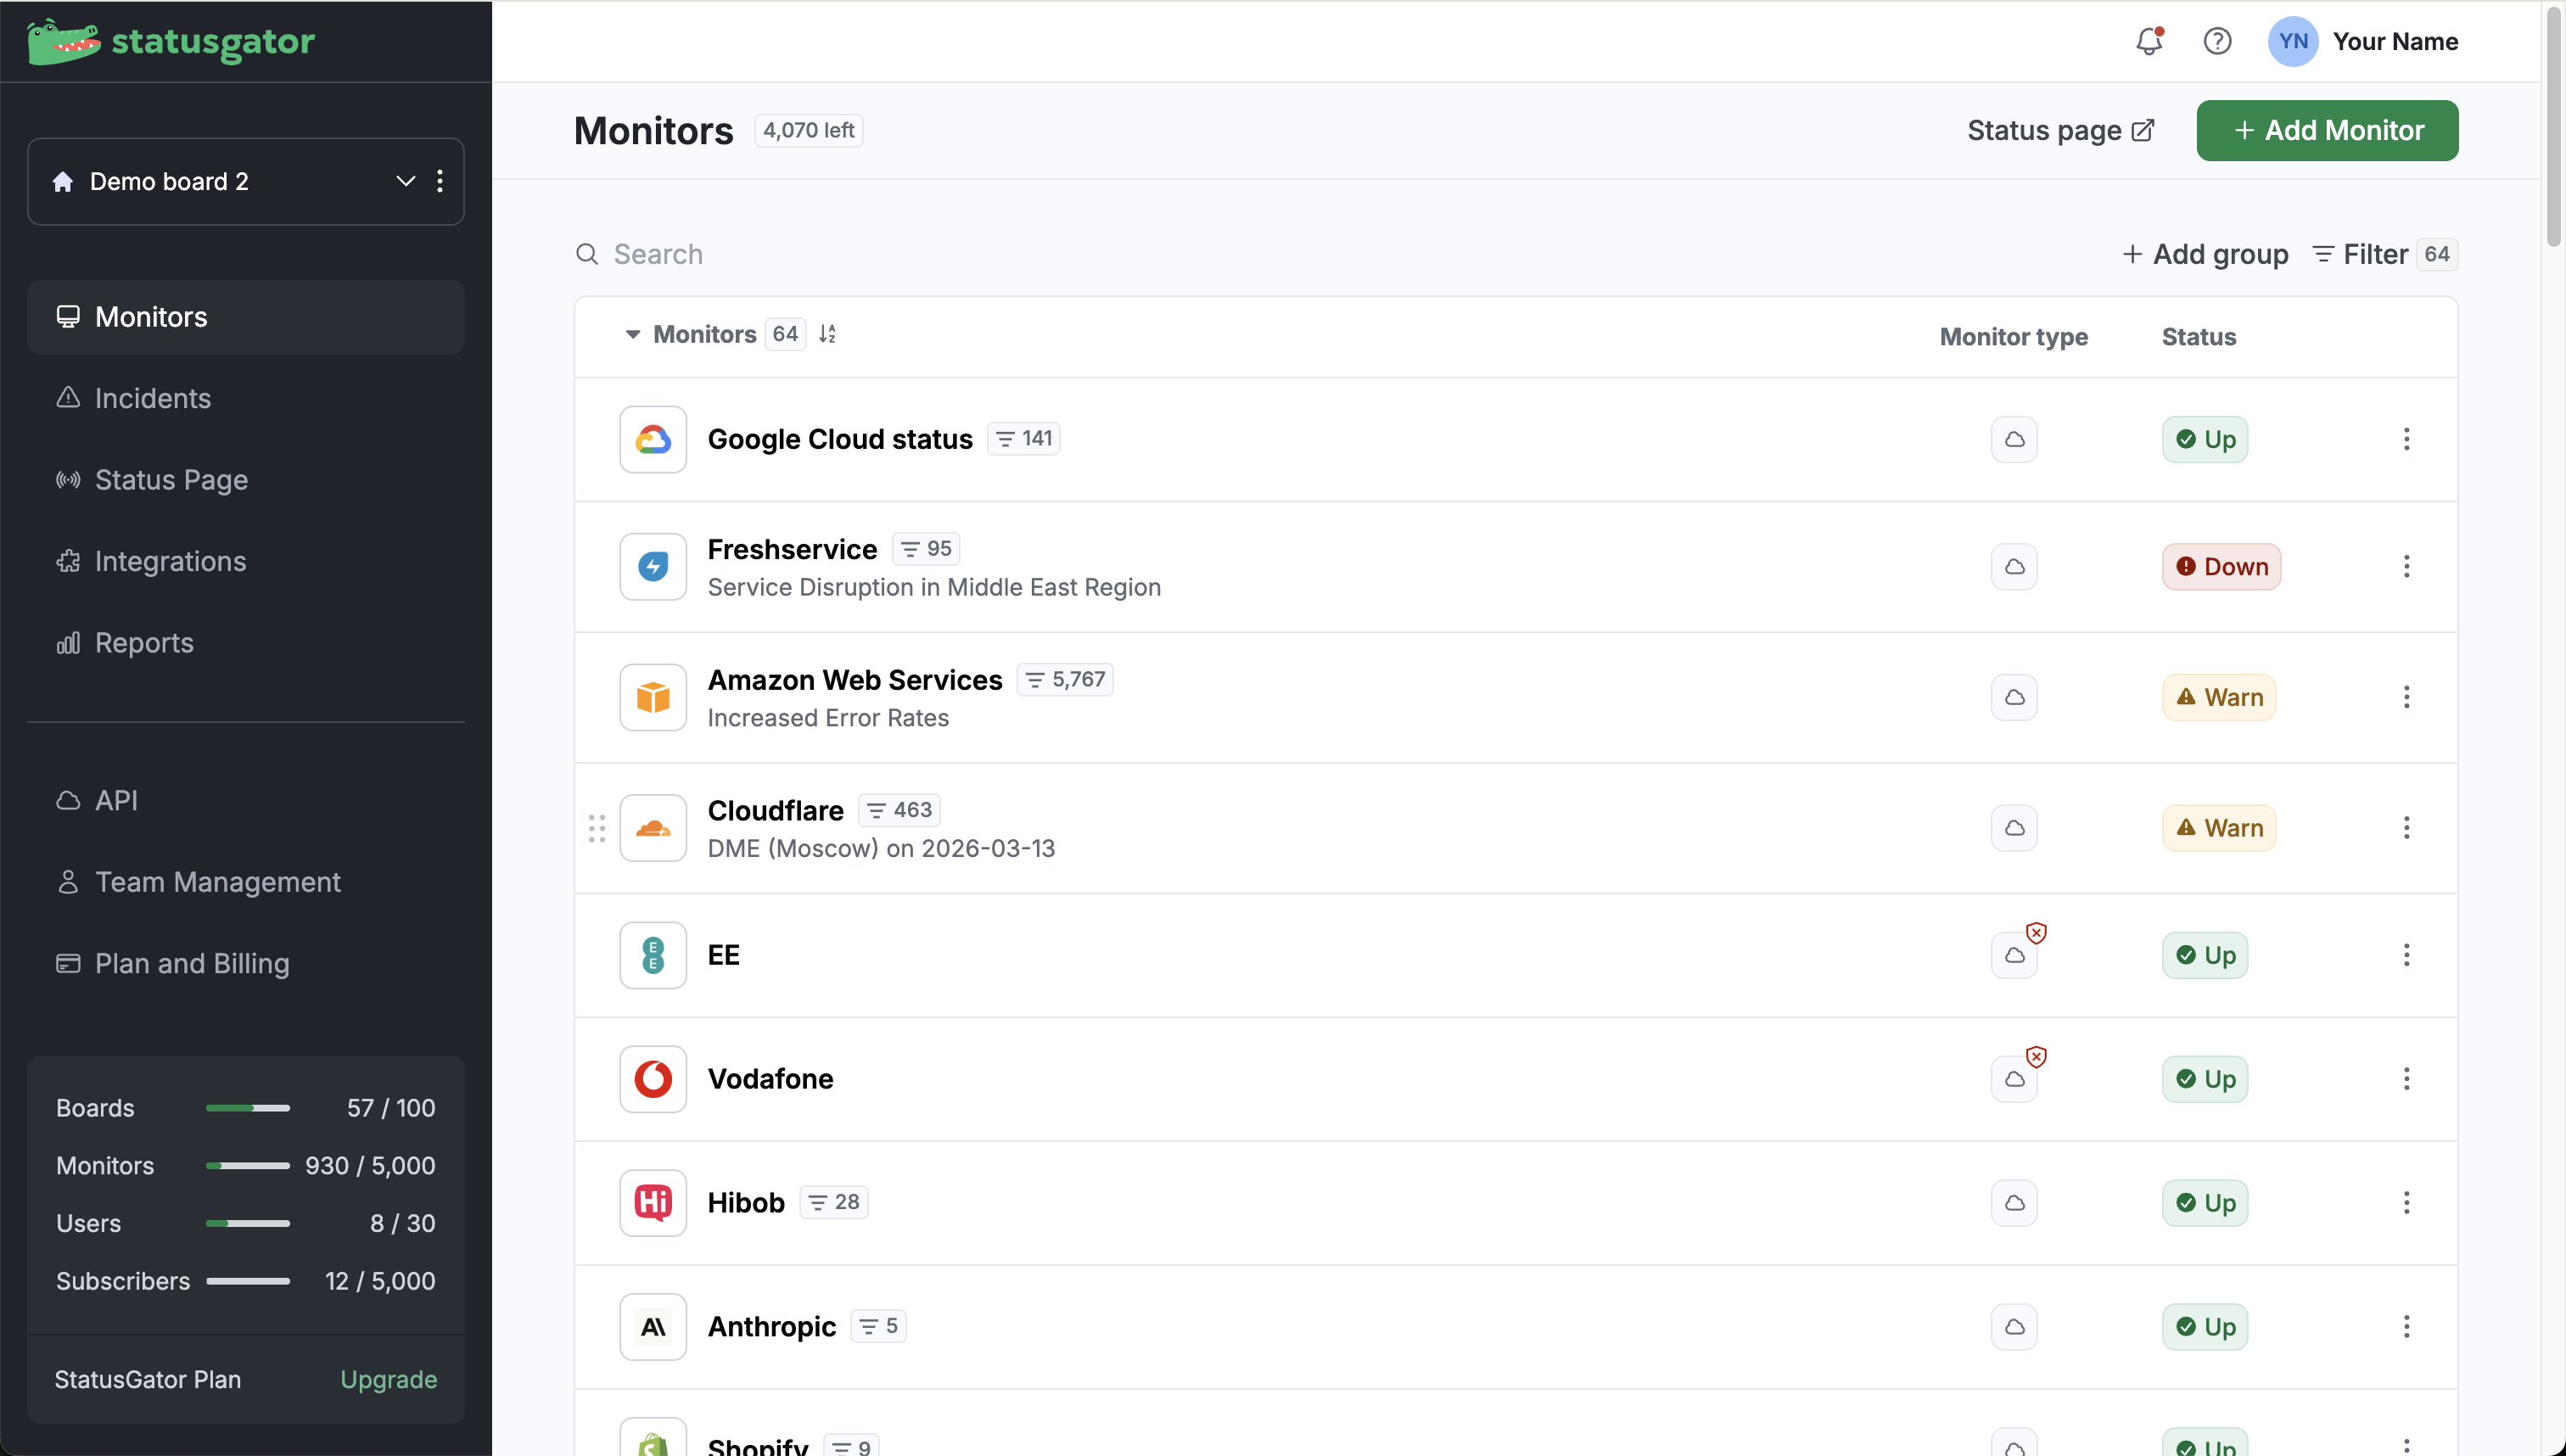Open the help question mark icon

pos(2217,41)
